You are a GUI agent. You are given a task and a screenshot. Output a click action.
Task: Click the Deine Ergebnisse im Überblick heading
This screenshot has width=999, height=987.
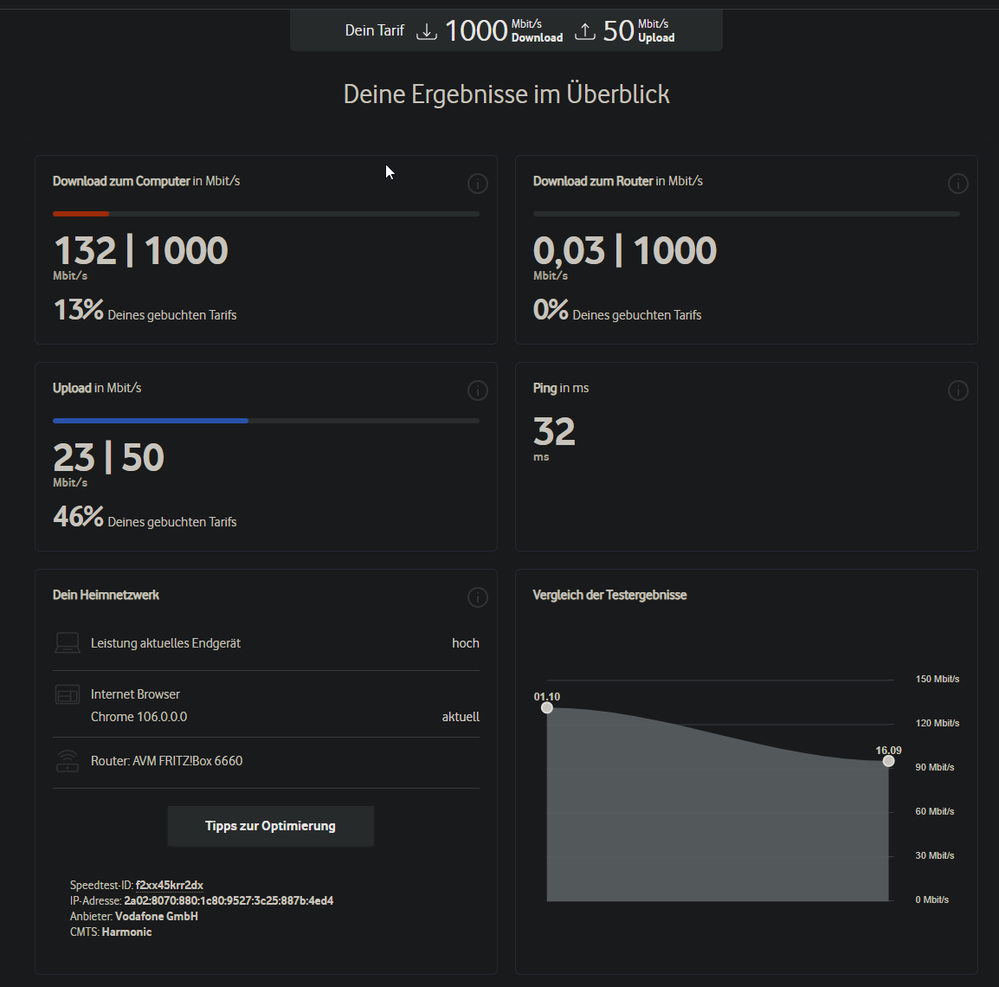pyautogui.click(x=507, y=94)
